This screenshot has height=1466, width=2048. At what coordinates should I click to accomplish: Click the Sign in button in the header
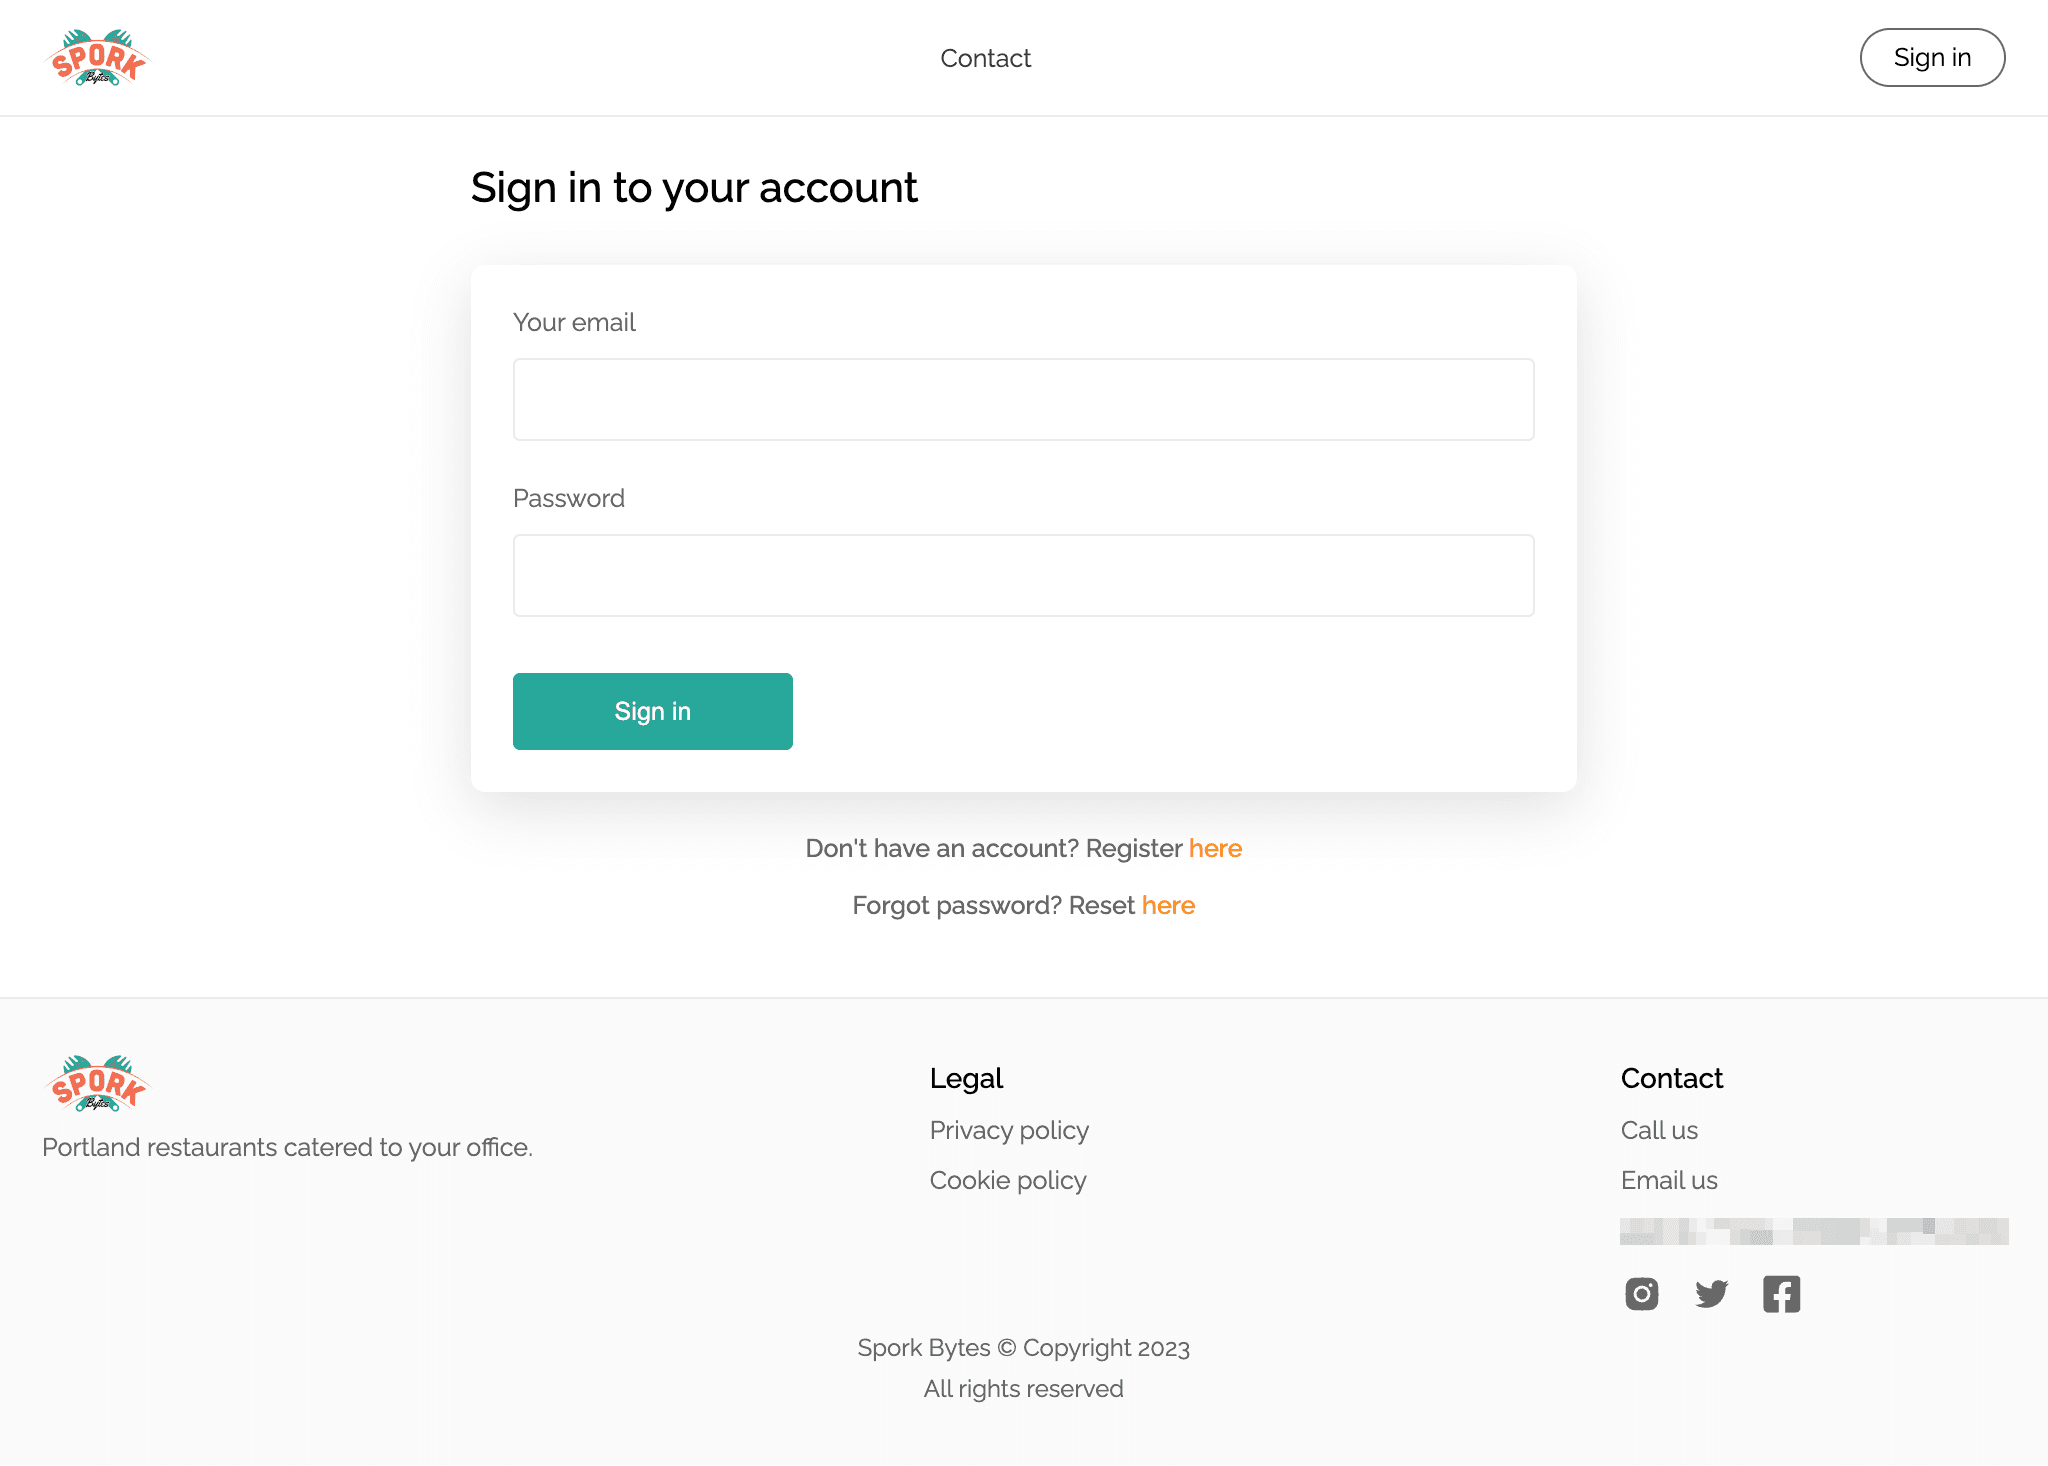[x=1932, y=57]
